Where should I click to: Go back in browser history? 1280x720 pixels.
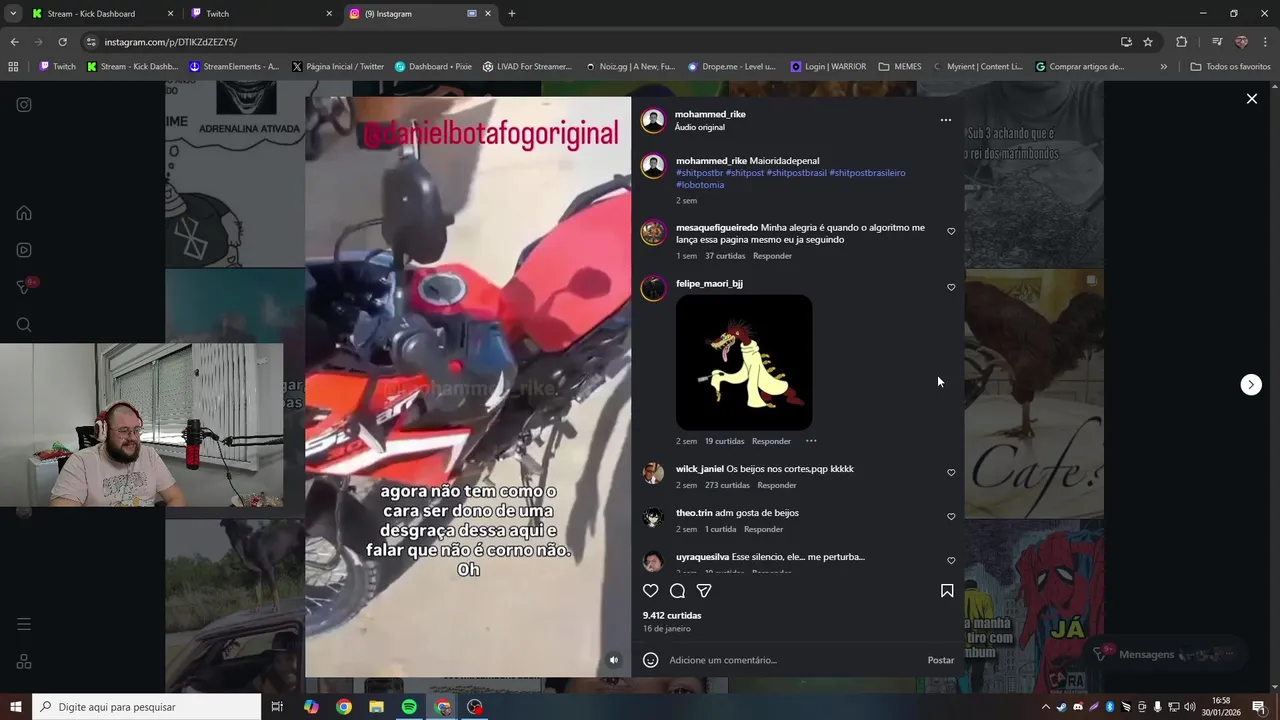[x=14, y=42]
